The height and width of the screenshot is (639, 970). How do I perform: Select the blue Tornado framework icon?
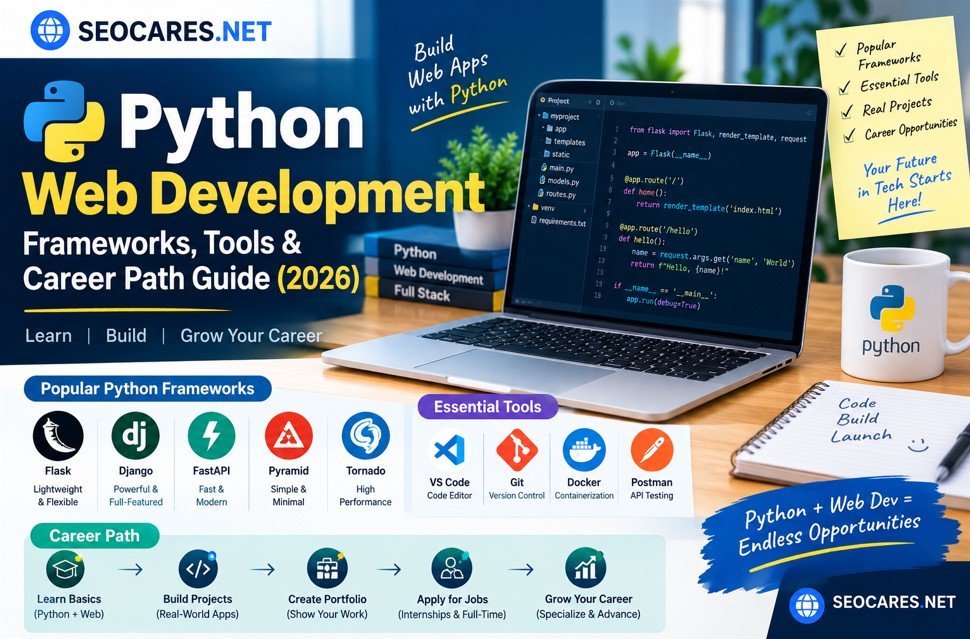[x=366, y=436]
